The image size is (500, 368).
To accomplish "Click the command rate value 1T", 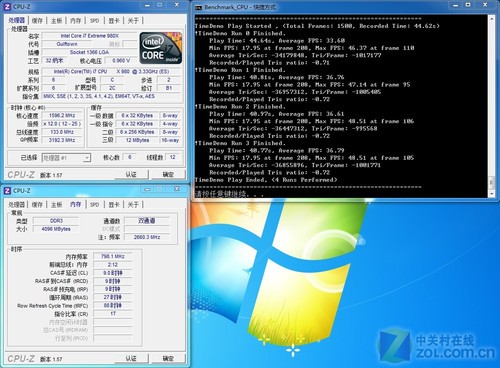I will (x=113, y=314).
